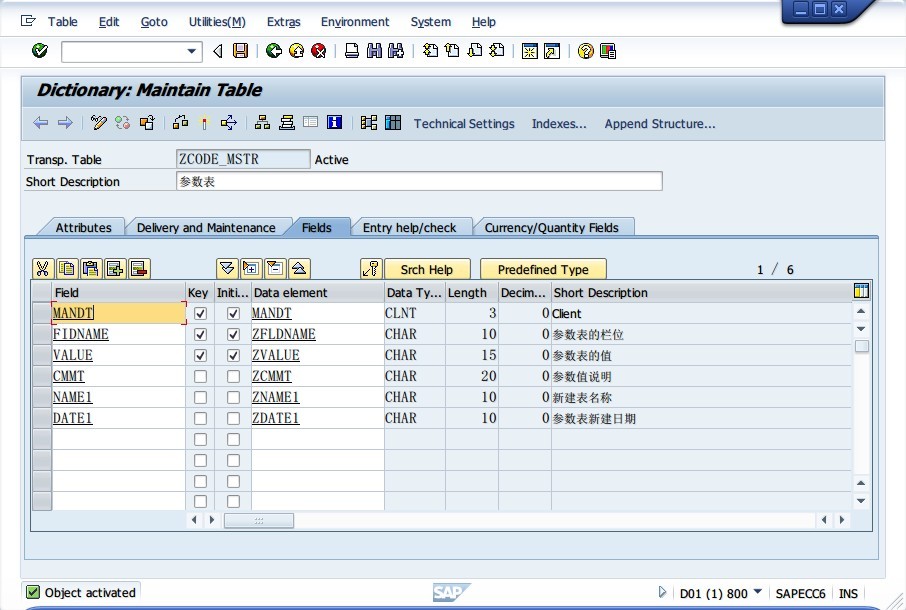This screenshot has height=610, width=906.
Task: Open the Table menu
Action: point(62,22)
